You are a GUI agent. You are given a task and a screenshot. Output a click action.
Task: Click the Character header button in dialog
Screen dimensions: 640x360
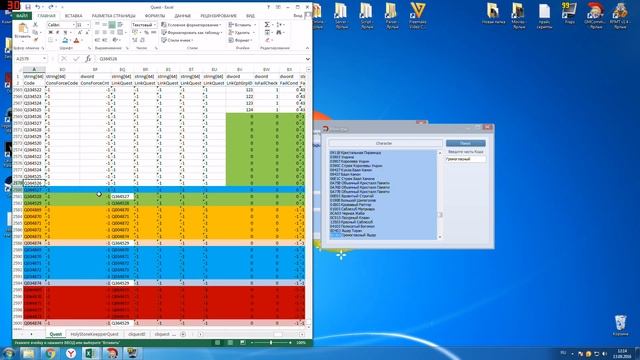click(384, 143)
